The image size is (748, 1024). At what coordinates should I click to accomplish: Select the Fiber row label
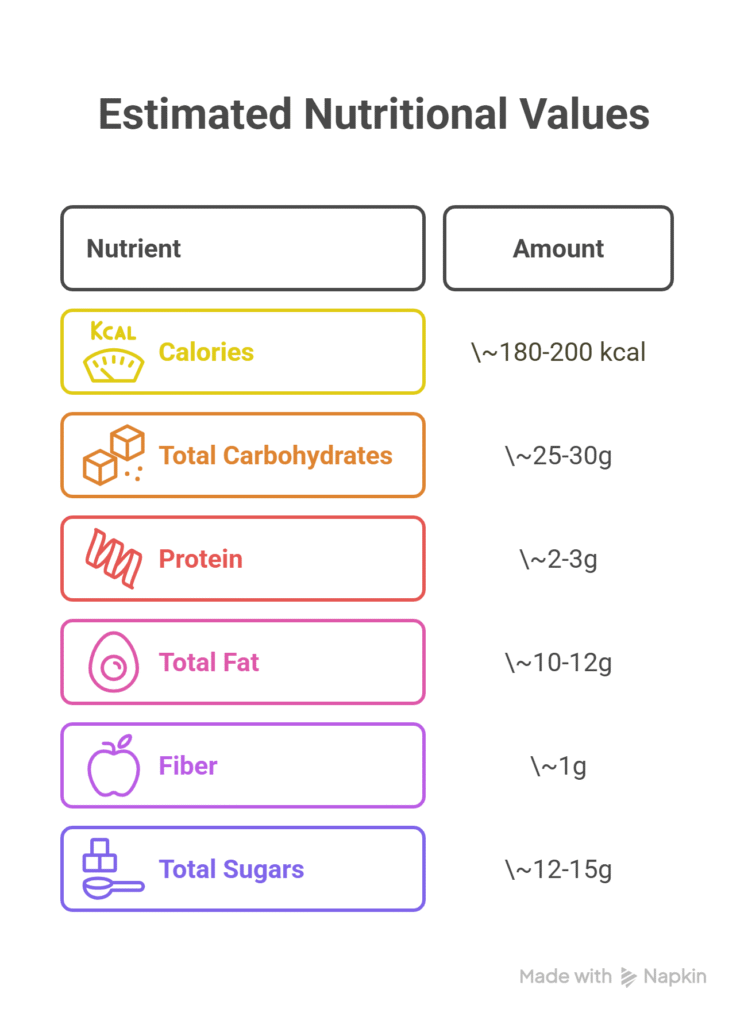coord(188,766)
